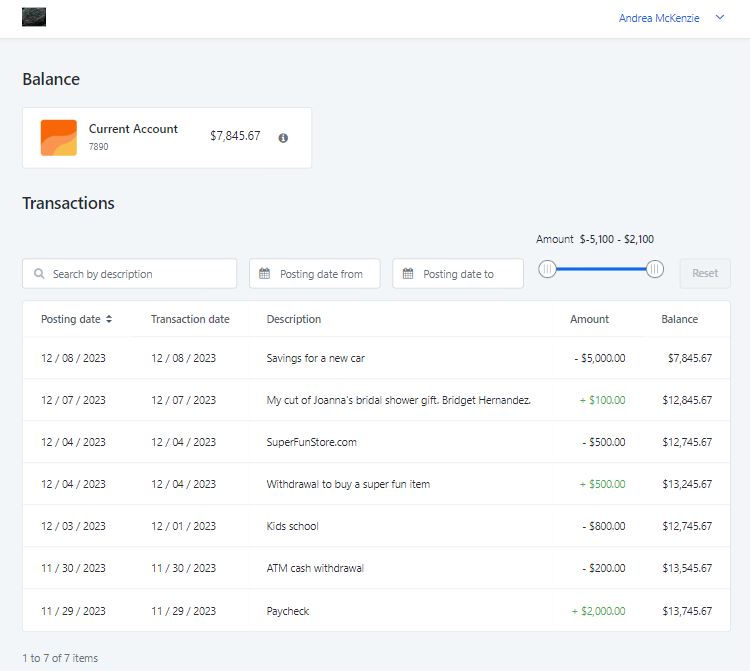Expand the Andrea McKenzie user menu chevron
Screen dimensions: 750x671
(x=720, y=18)
